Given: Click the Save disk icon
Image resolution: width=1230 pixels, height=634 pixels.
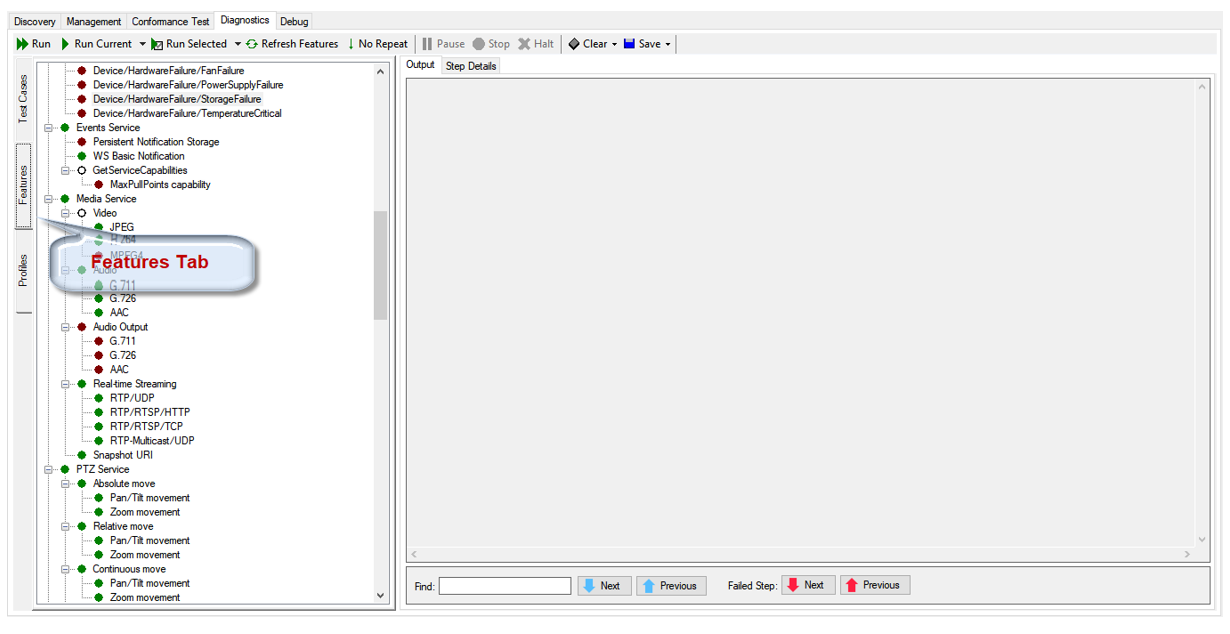Looking at the screenshot, I should pos(629,44).
